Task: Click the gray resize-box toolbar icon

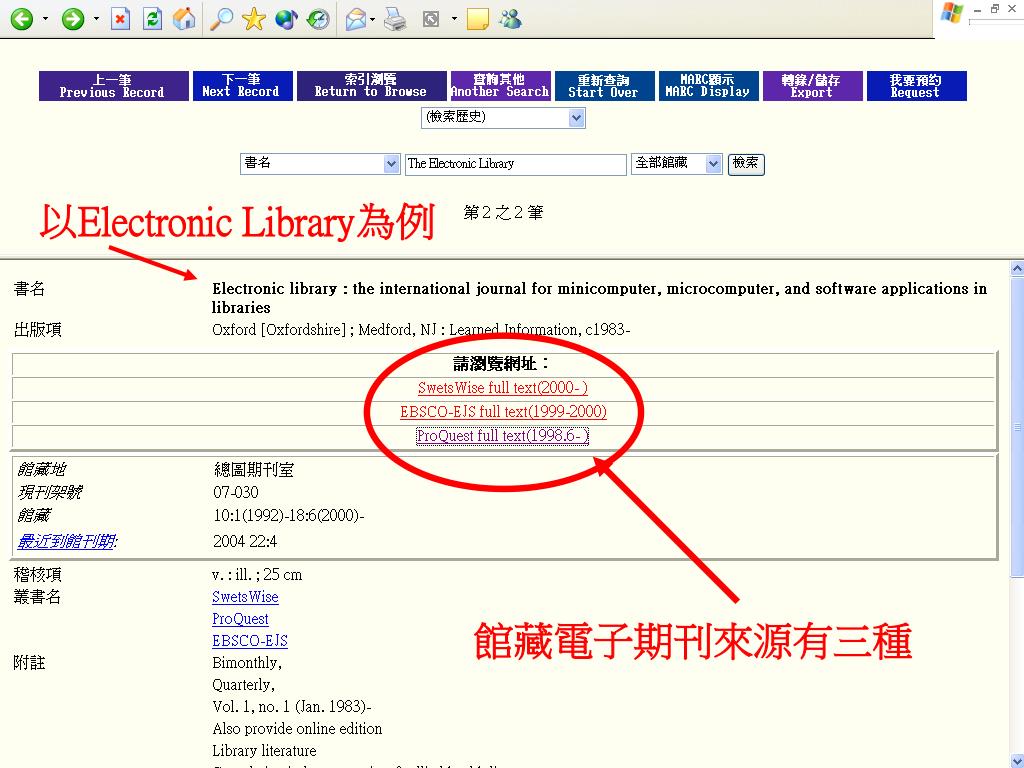Action: (431, 20)
